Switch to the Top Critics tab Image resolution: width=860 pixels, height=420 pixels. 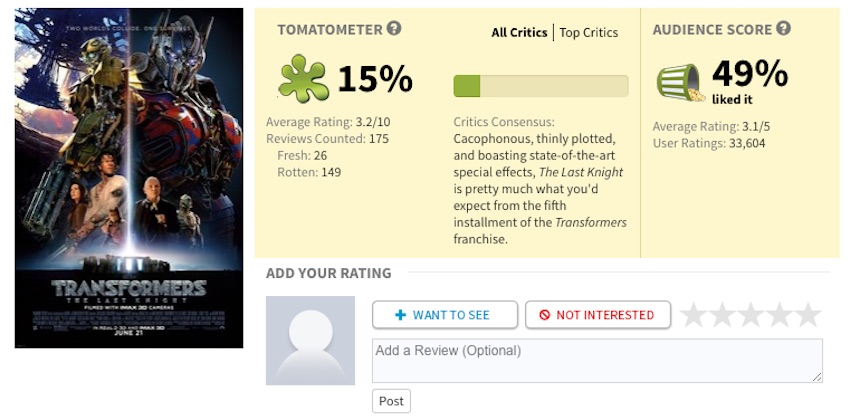coord(589,33)
